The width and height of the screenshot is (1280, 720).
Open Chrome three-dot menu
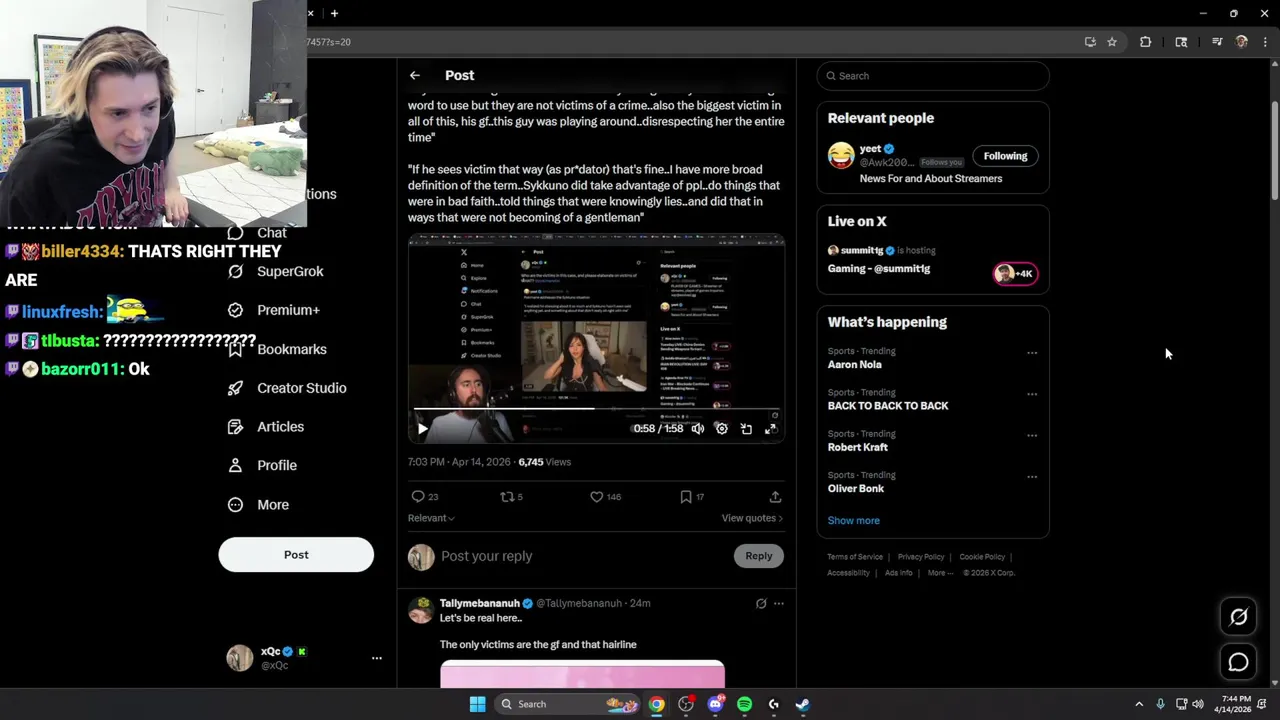pos(1266,42)
